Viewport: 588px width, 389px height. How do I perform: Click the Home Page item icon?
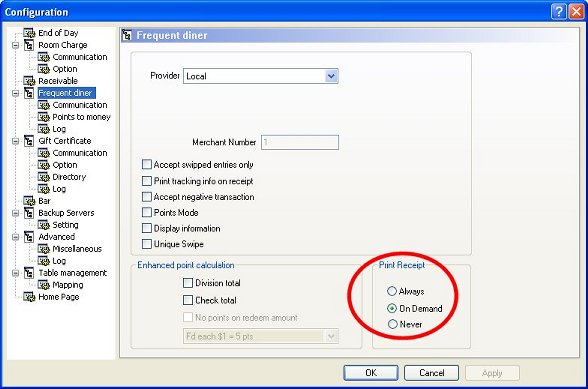[29, 297]
